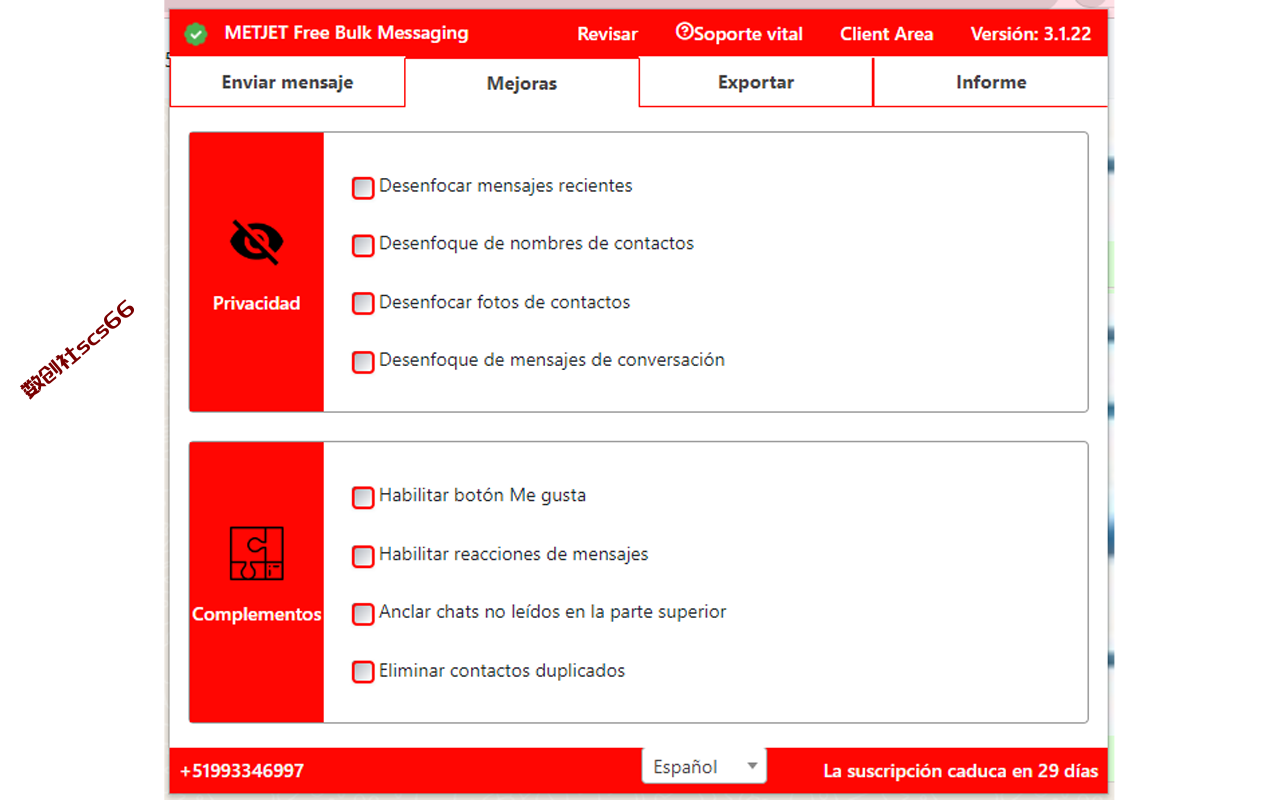
Task: Tick Habilitar botón Me gusta checkbox
Action: pos(363,497)
